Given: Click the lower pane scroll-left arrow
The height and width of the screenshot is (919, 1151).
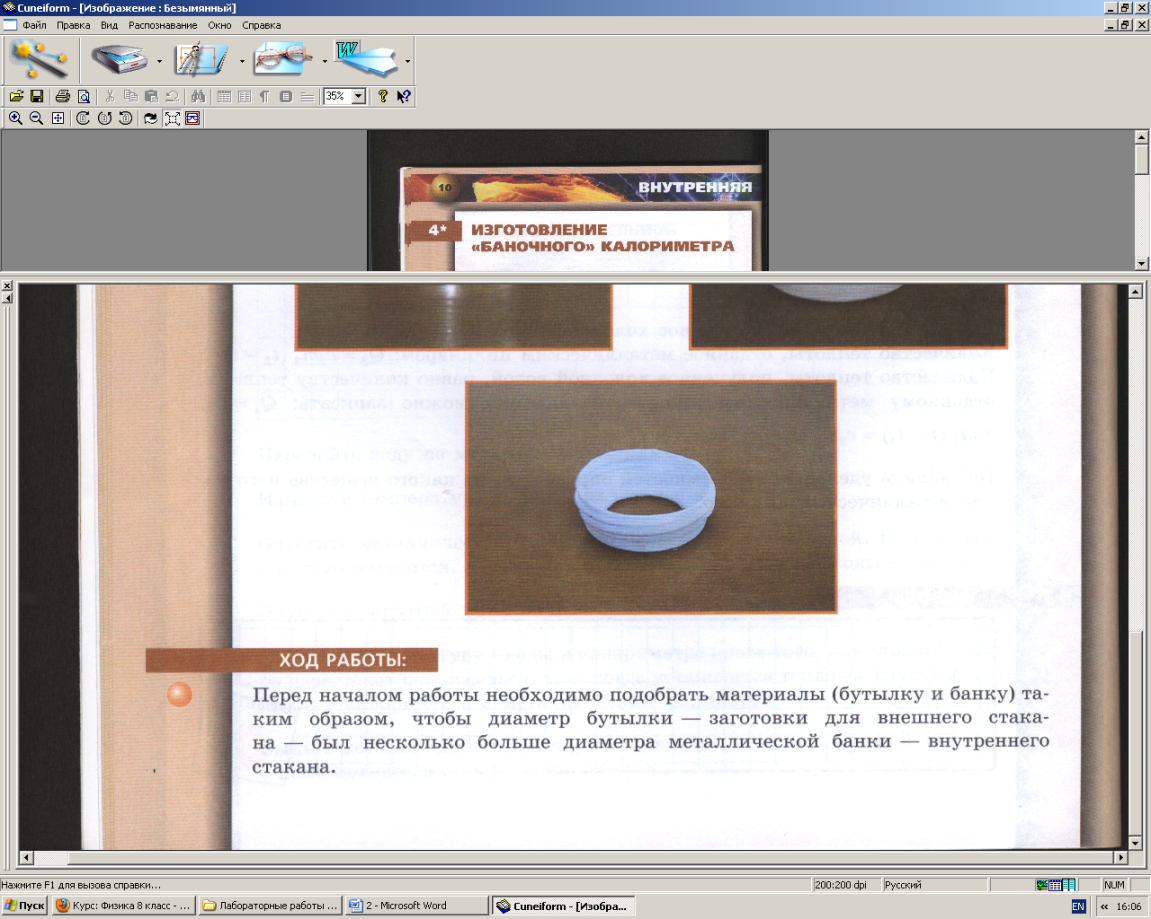Looking at the screenshot, I should (x=26, y=857).
